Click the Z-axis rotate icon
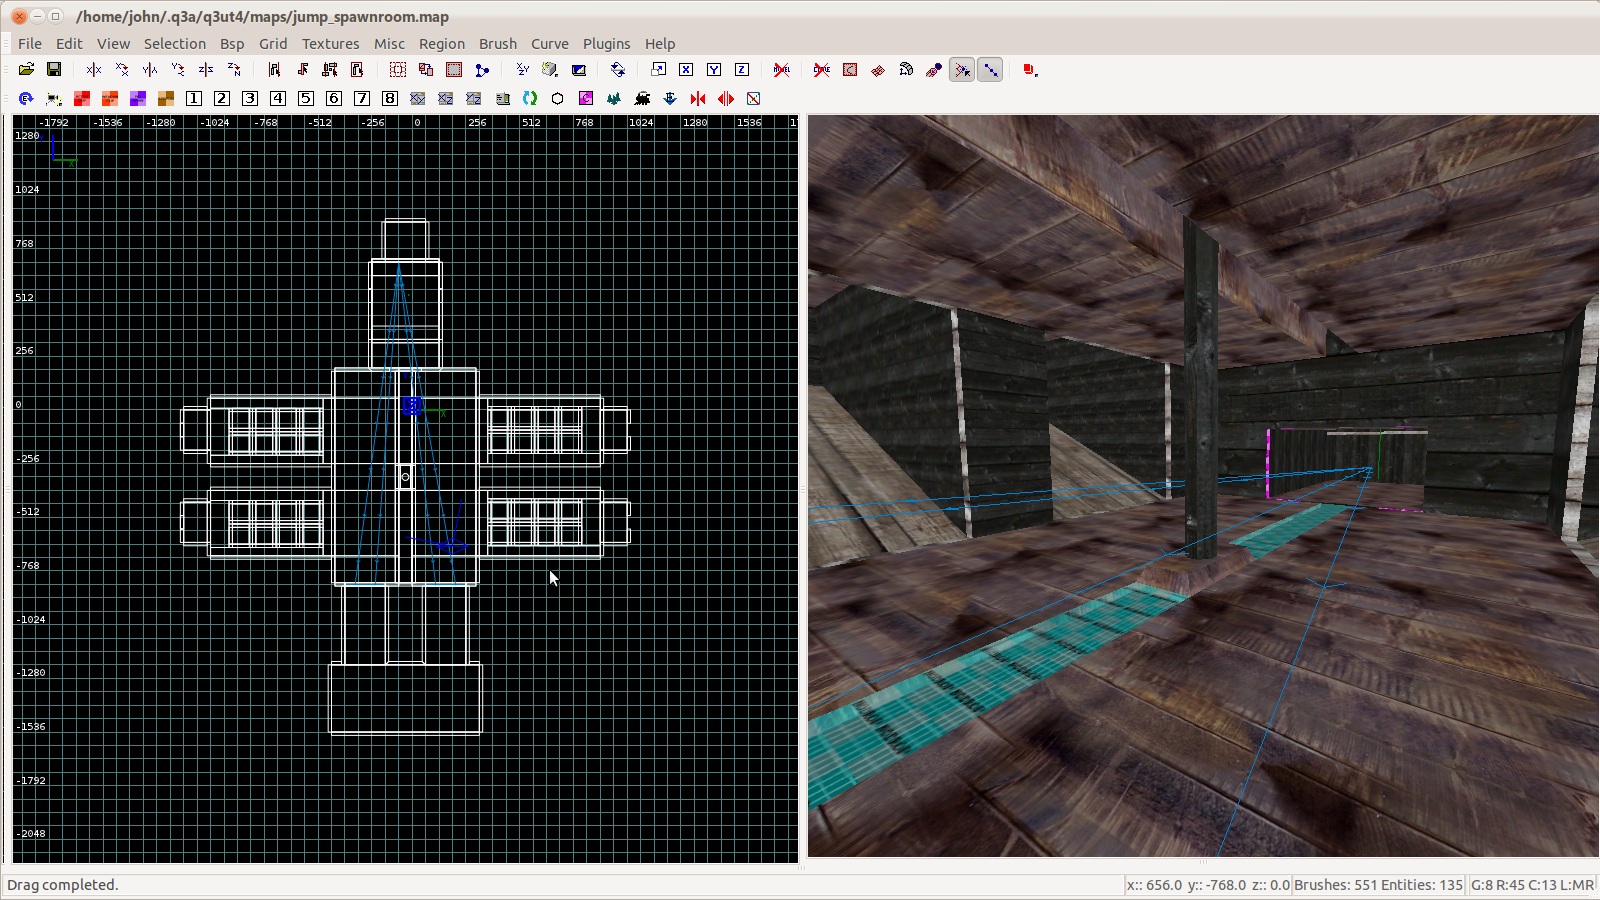The image size is (1600, 900). point(234,70)
